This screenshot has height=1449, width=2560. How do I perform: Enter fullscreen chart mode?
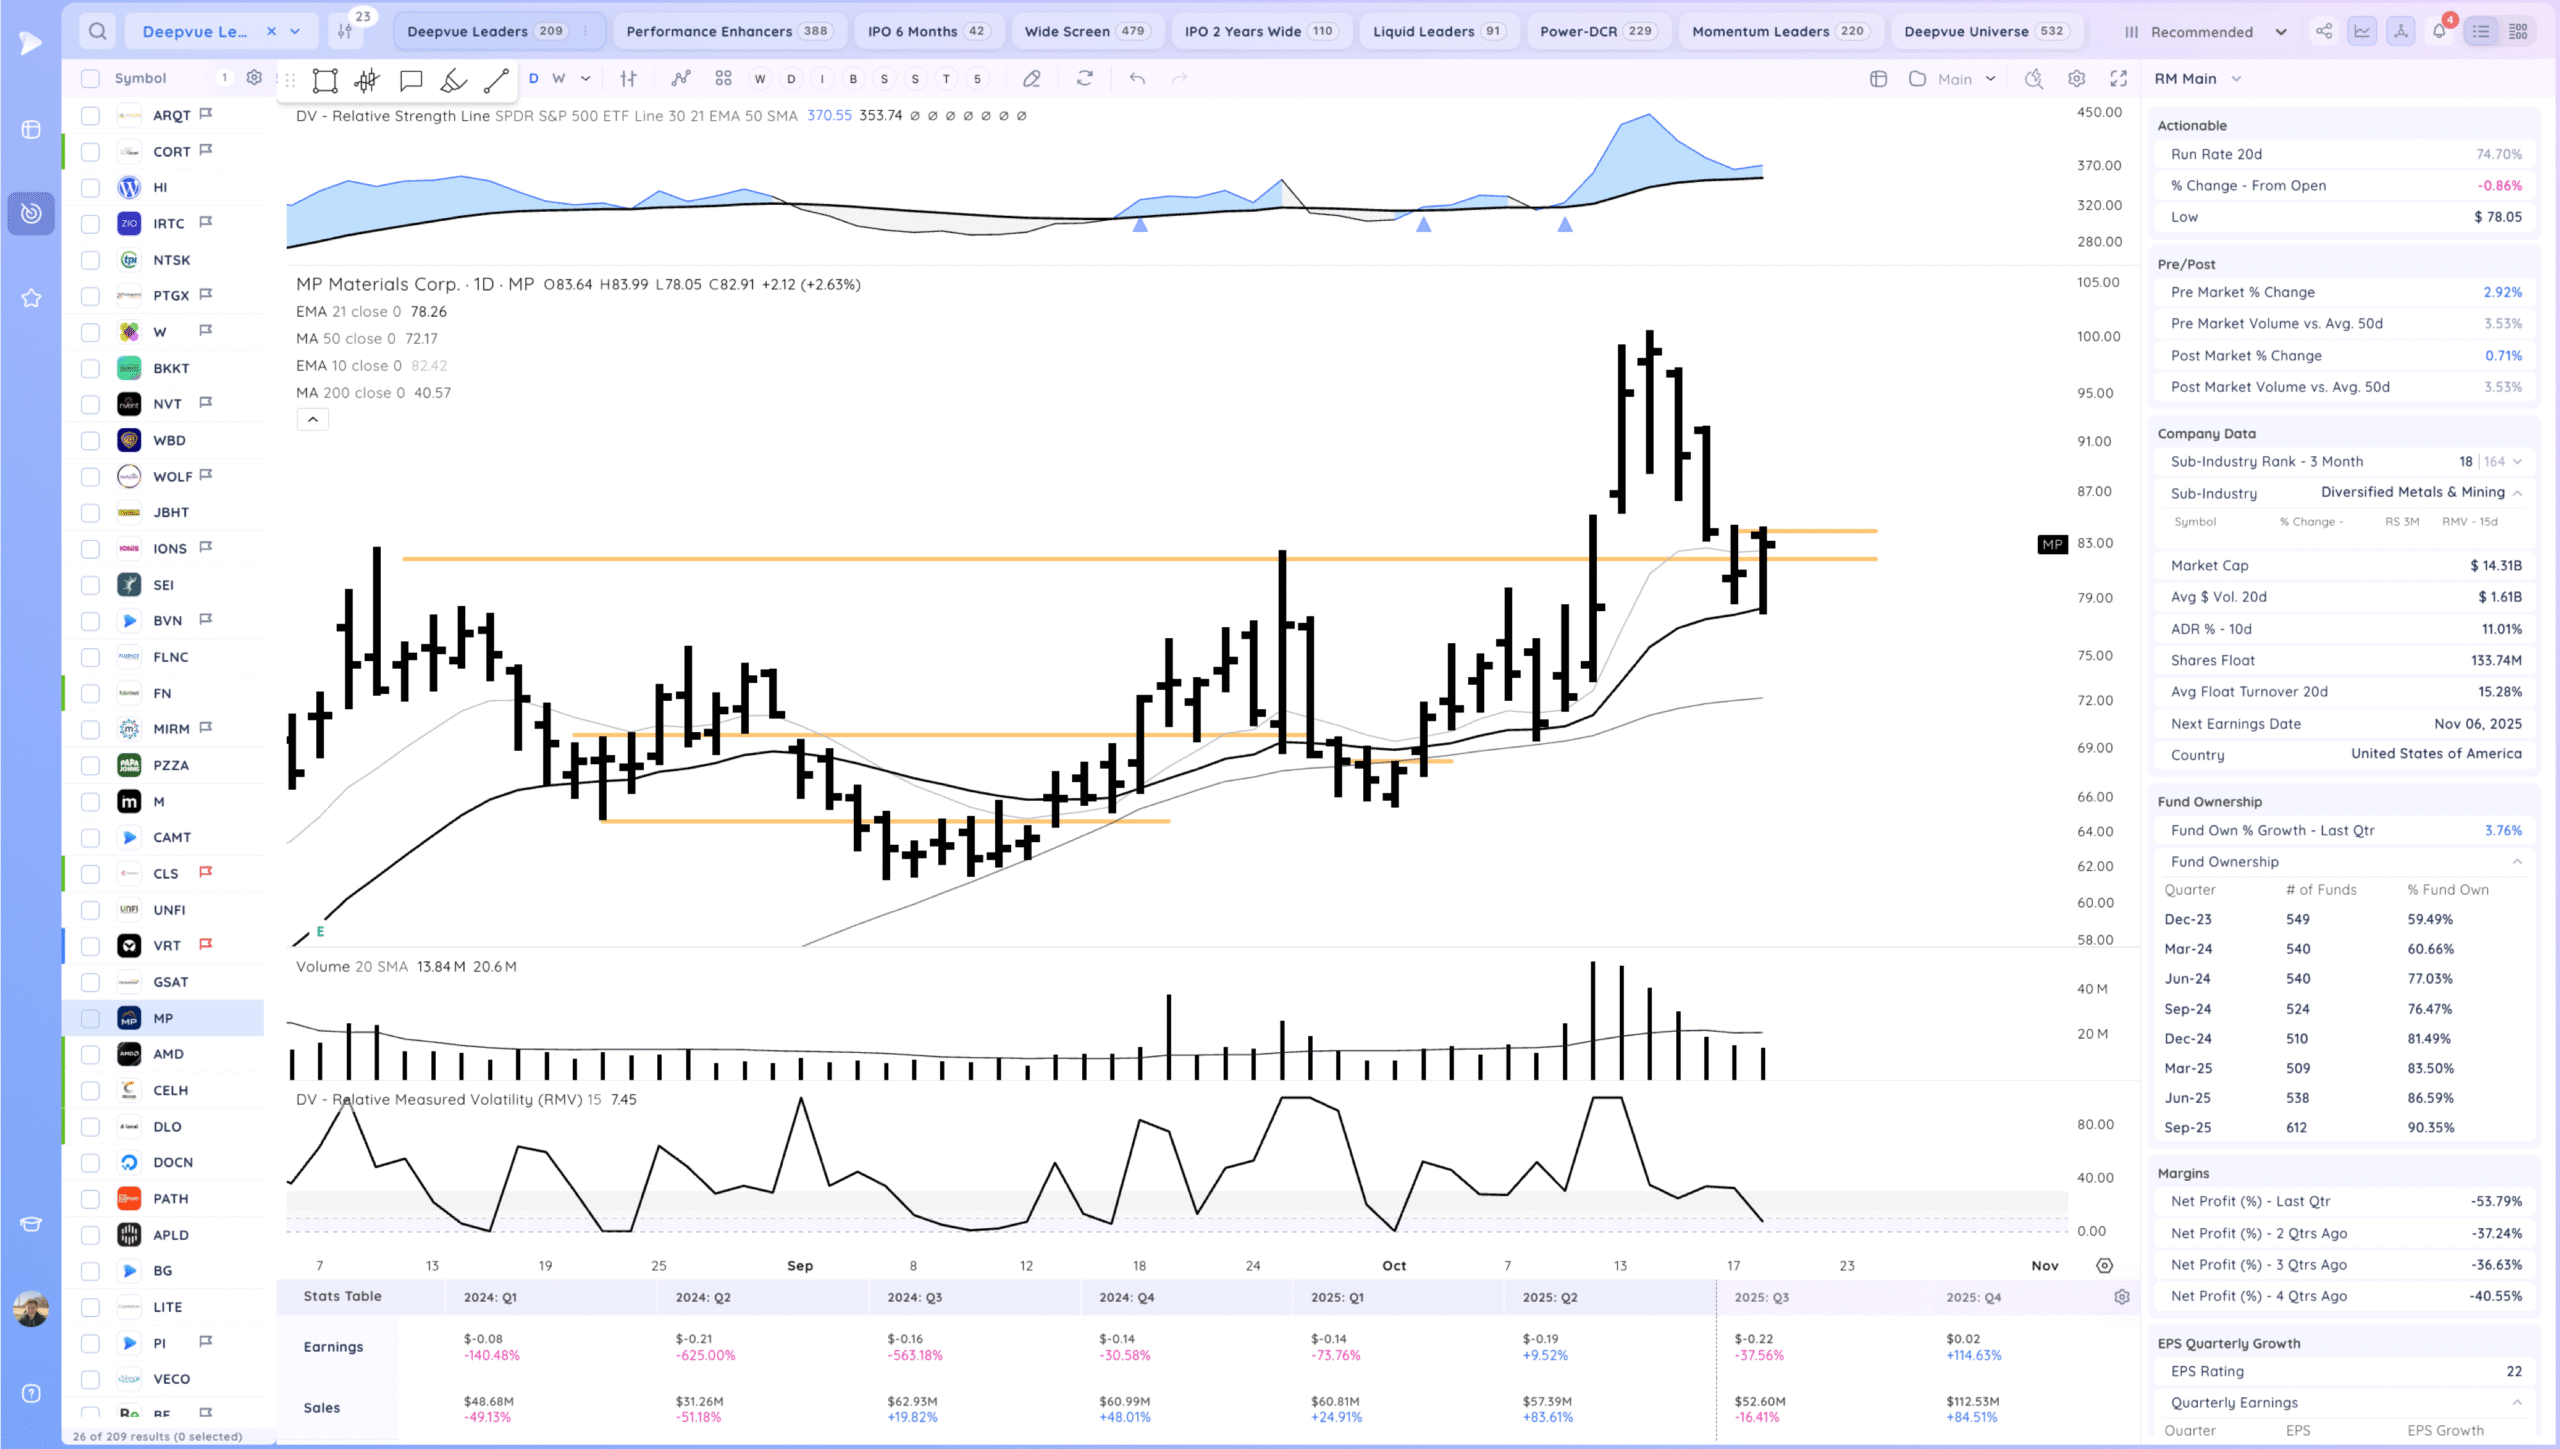[2118, 78]
